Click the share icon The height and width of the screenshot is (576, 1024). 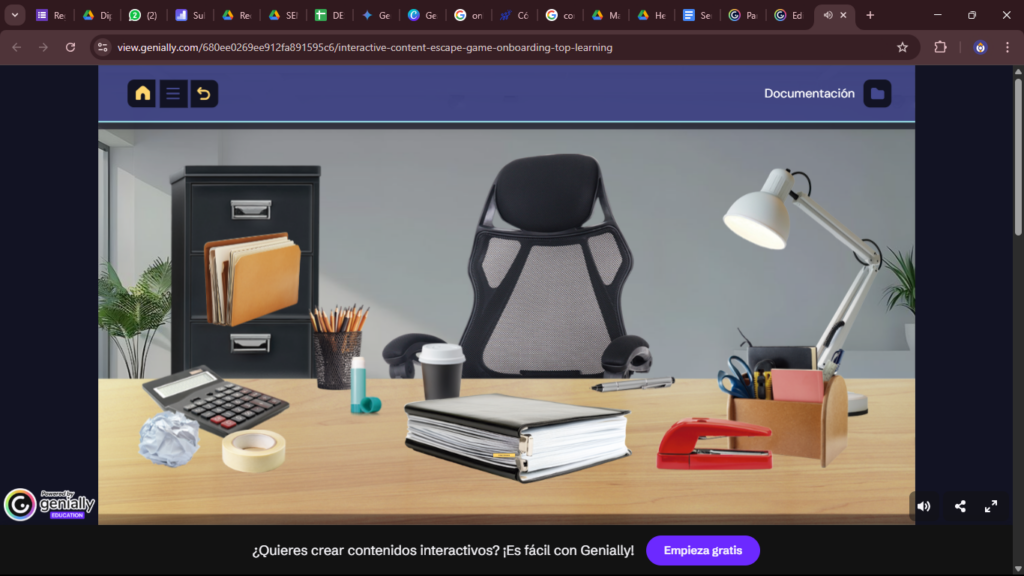[960, 506]
